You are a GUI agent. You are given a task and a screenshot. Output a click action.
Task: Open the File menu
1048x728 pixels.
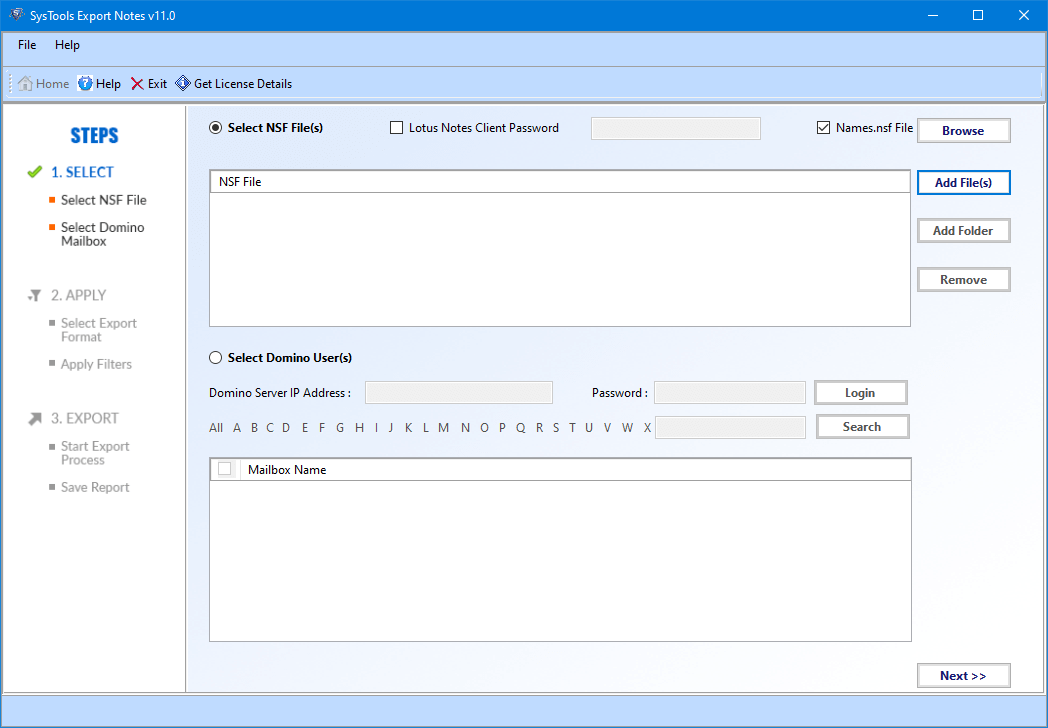click(x=27, y=45)
